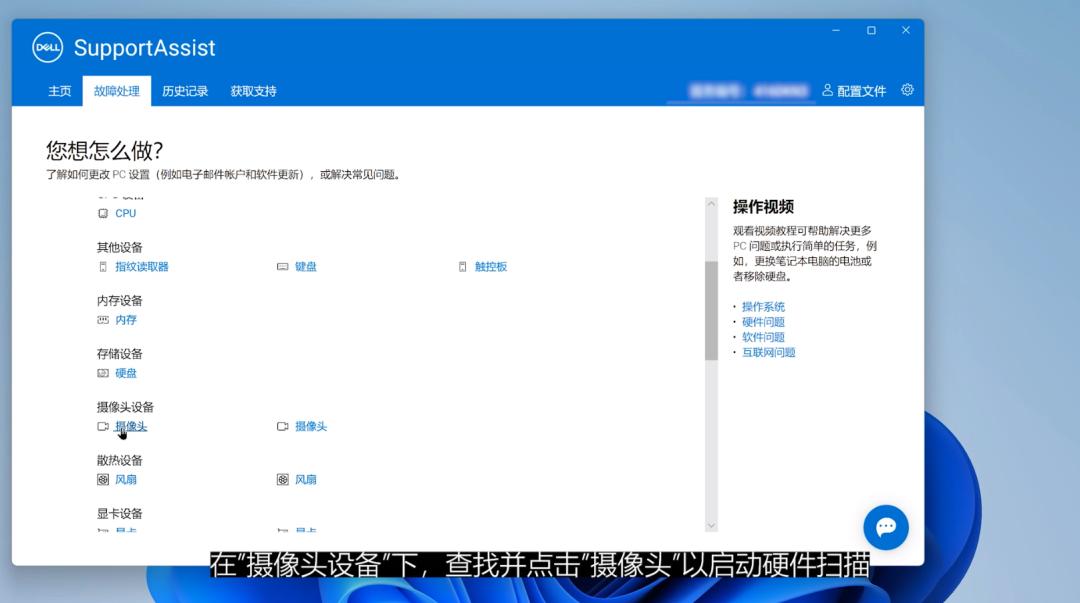Click the CPU link to scan processor

coord(124,213)
